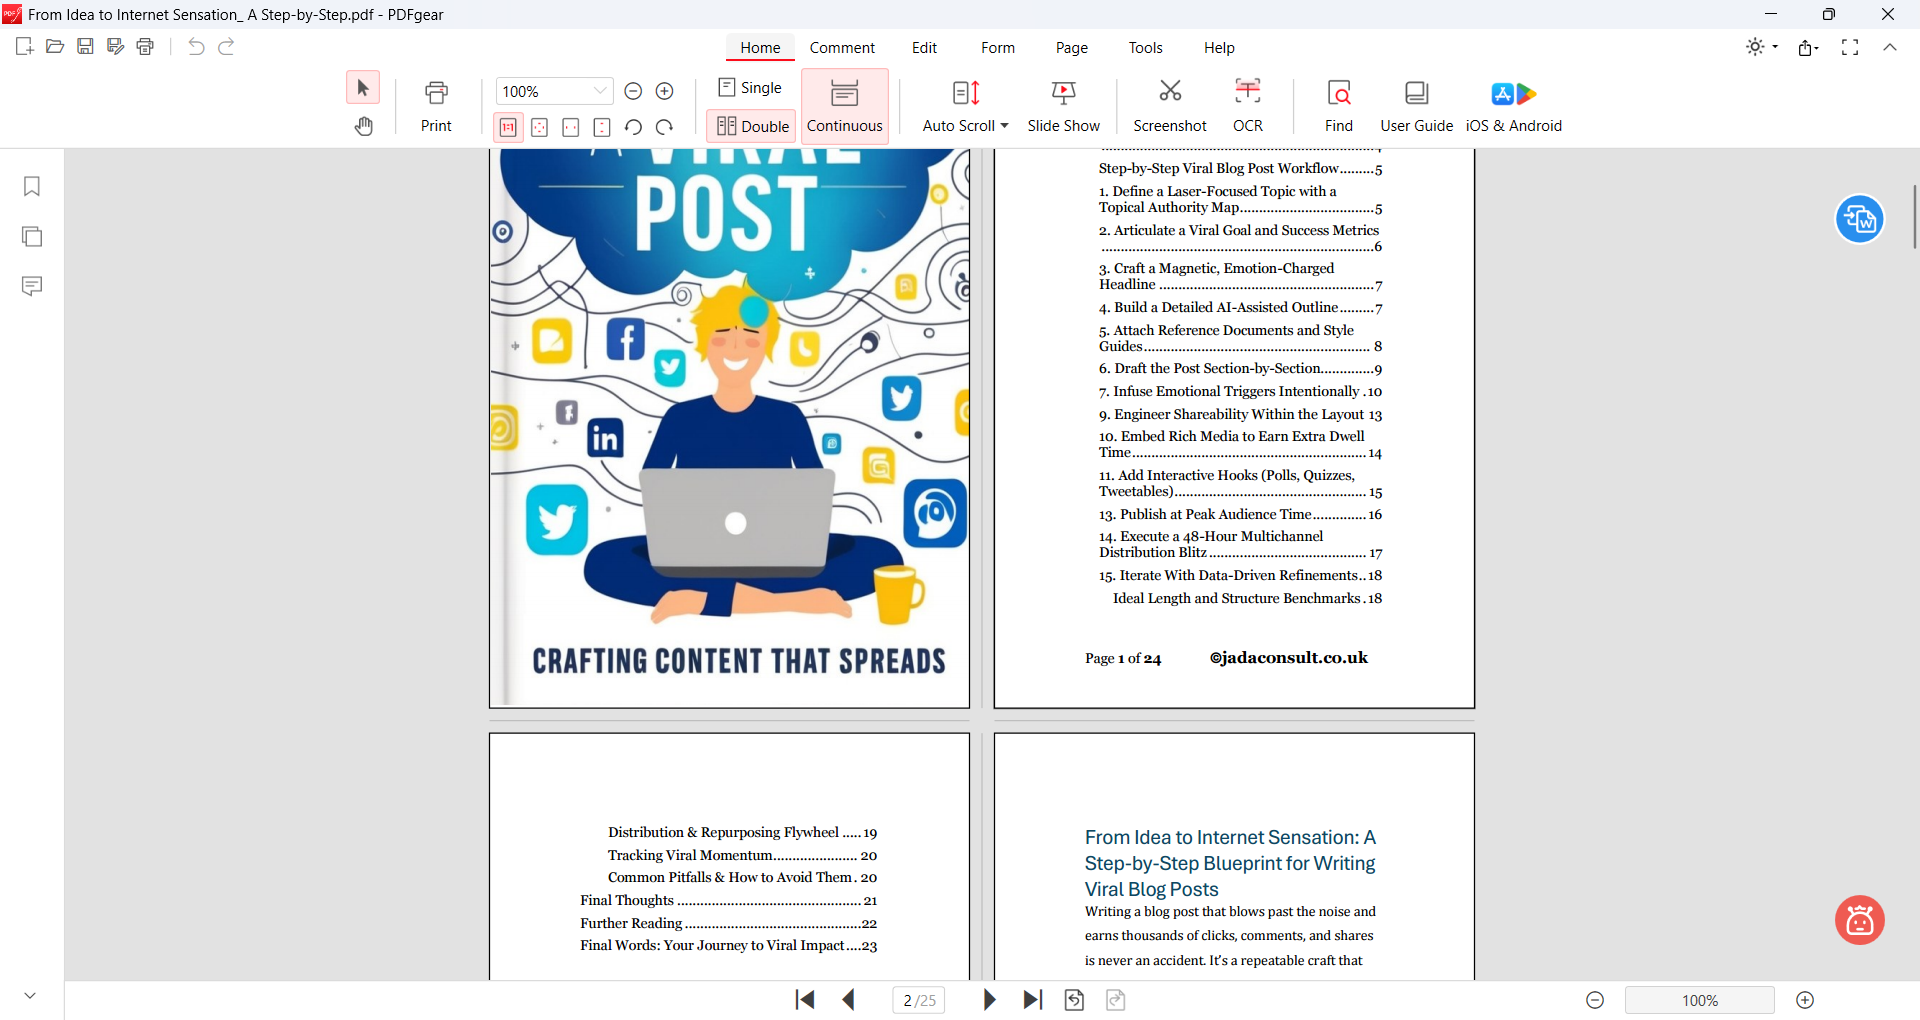Expand the zoom percentage dropdown

tap(600, 91)
